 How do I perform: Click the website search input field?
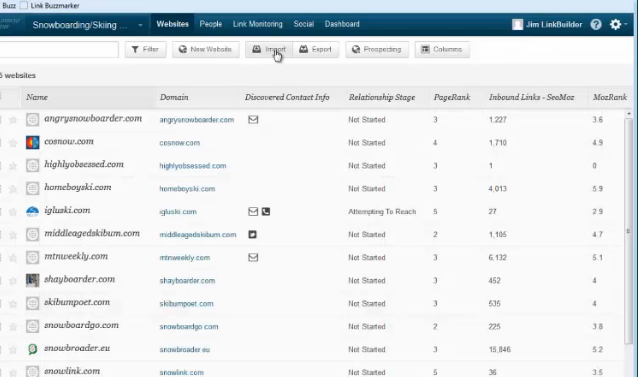pyautogui.click(x=59, y=49)
